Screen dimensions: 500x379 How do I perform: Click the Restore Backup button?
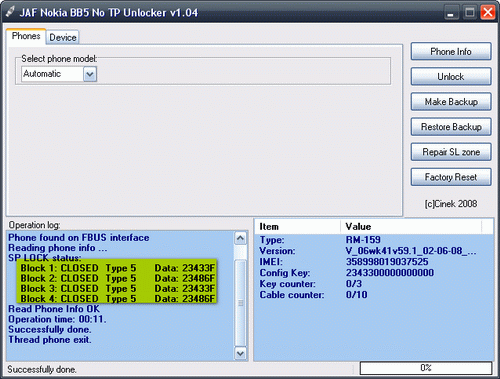451,127
